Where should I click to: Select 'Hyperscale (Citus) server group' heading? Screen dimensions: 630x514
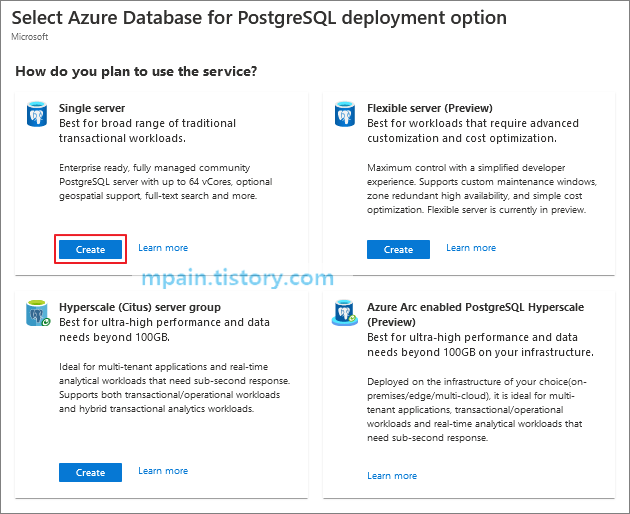(140, 307)
